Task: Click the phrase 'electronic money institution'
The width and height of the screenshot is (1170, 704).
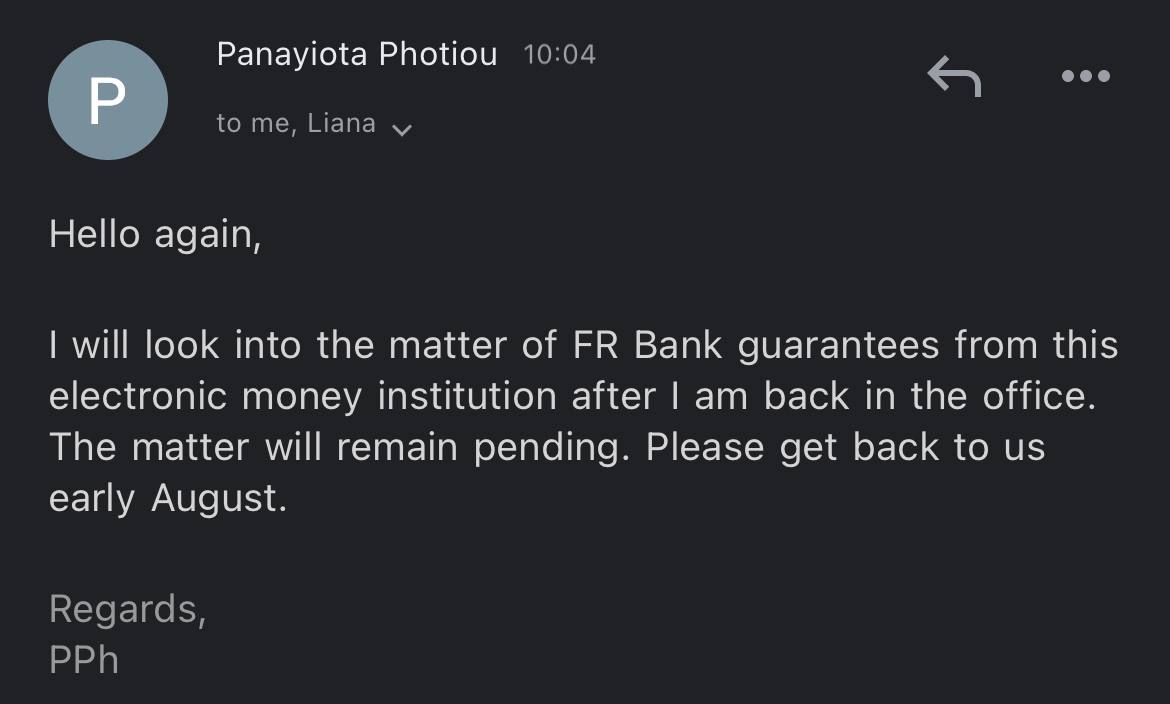Action: coord(304,397)
